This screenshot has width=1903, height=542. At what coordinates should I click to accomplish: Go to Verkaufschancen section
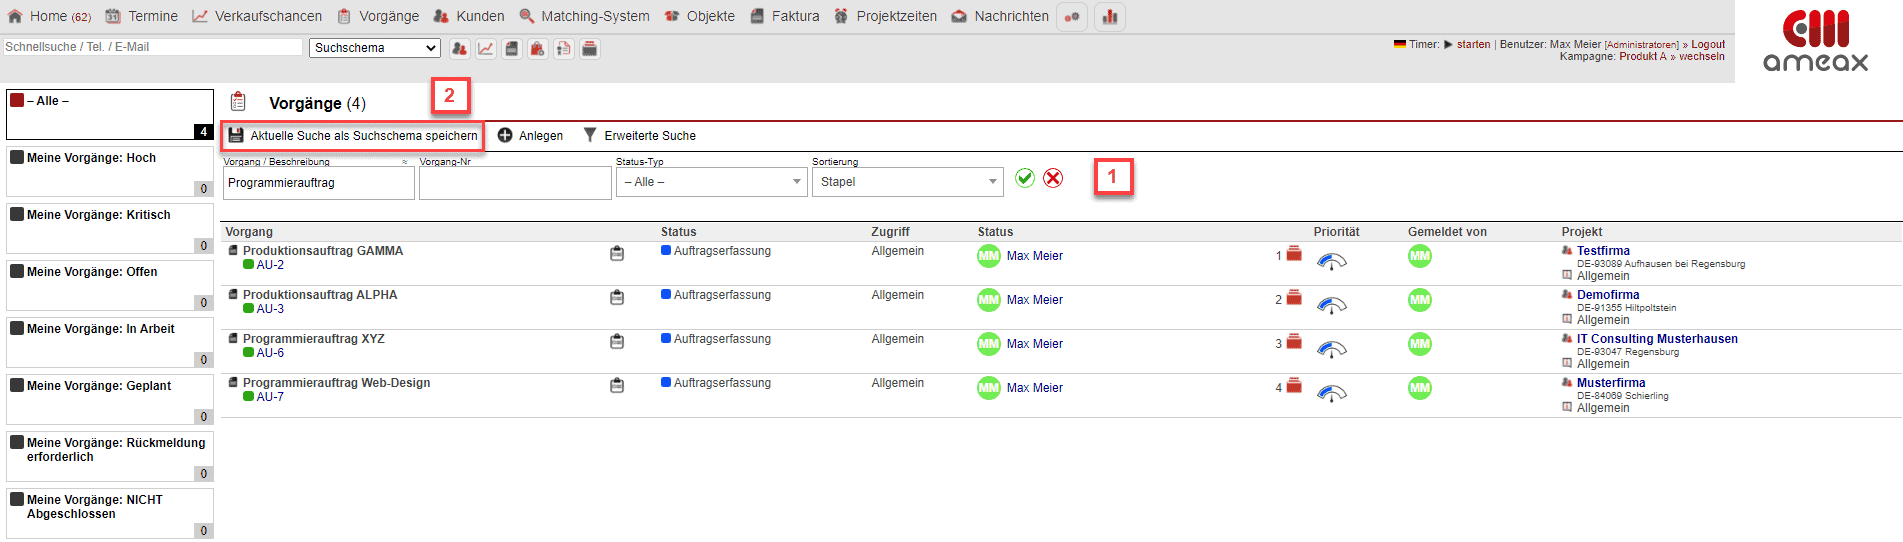point(257,16)
